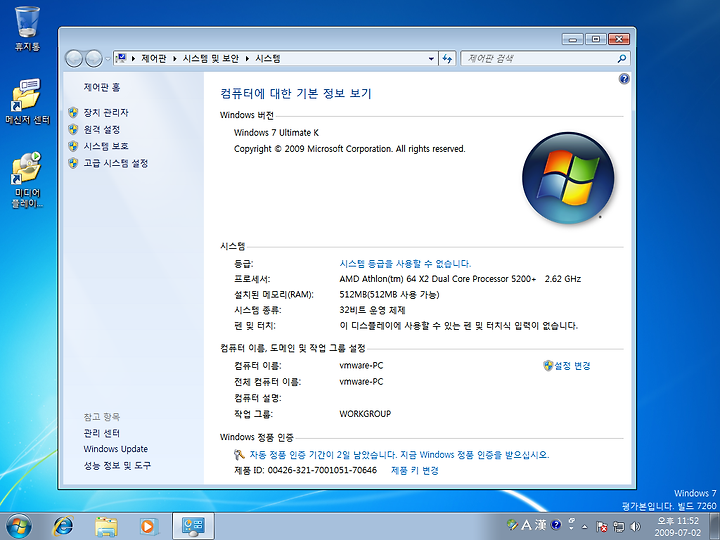Open Windows Explorer folder on taskbar
The width and height of the screenshot is (720, 540).
click(x=106, y=526)
